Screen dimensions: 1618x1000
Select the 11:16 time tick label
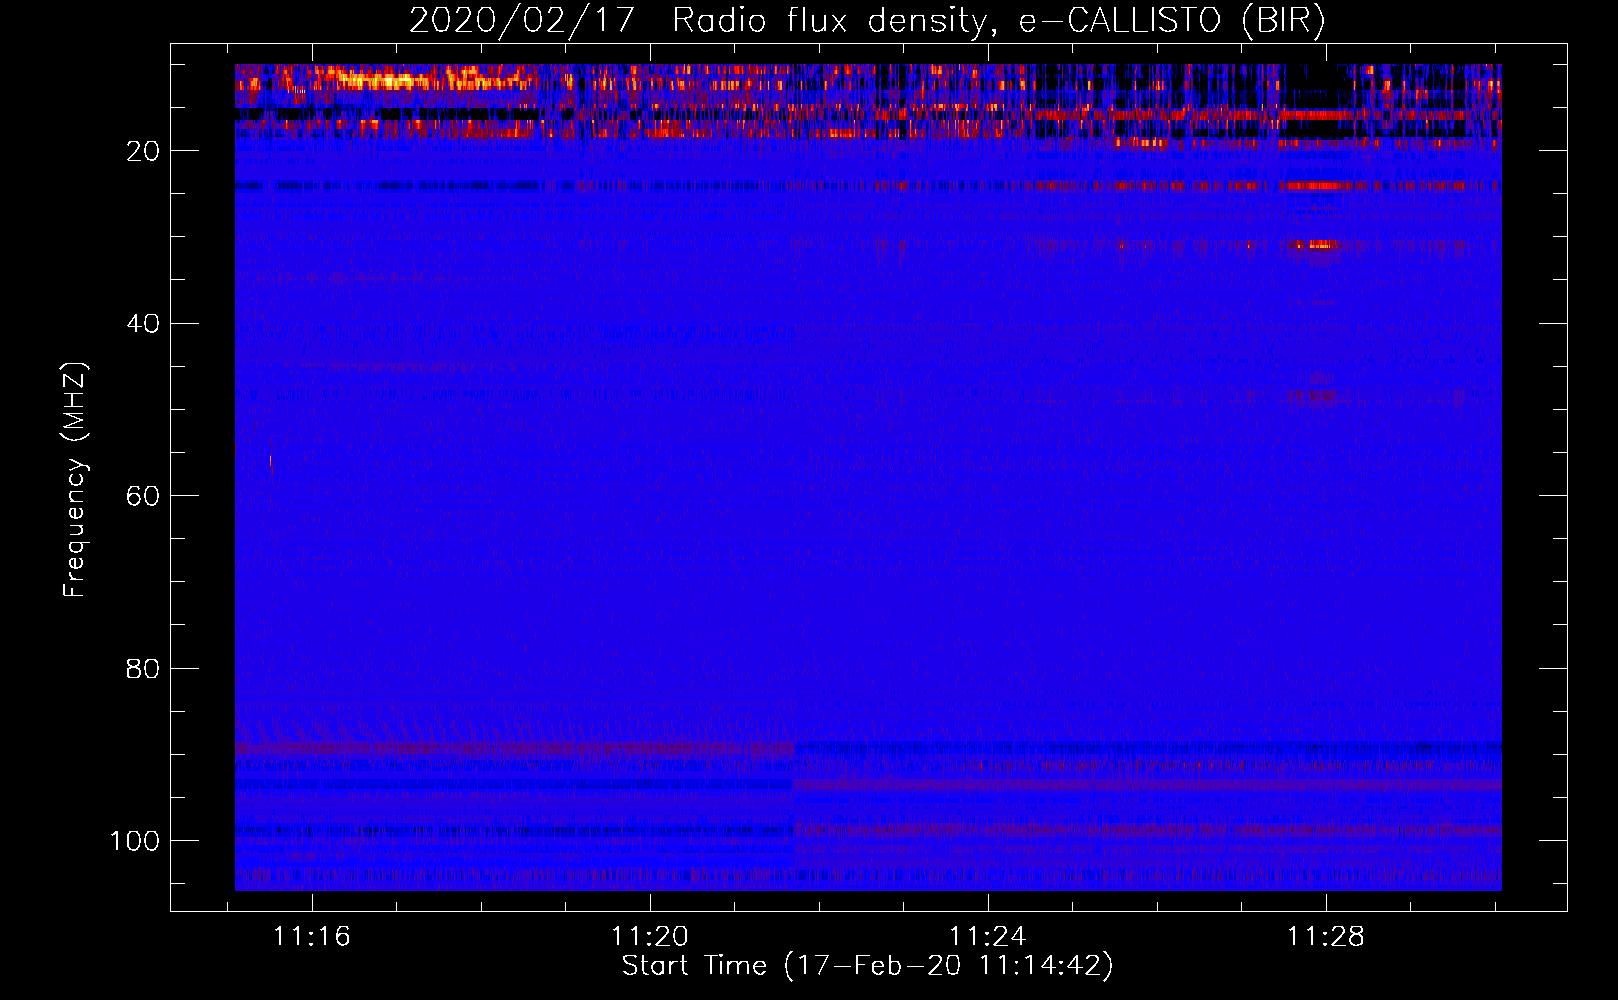(312, 937)
